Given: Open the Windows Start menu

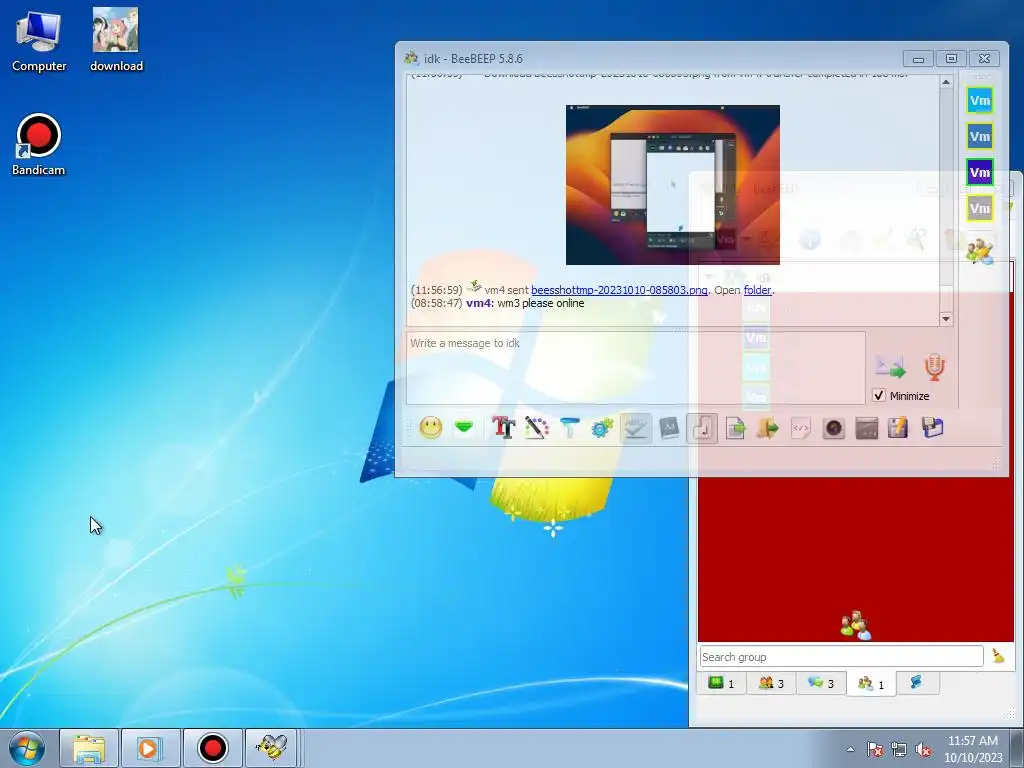Looking at the screenshot, I should click(x=27, y=748).
